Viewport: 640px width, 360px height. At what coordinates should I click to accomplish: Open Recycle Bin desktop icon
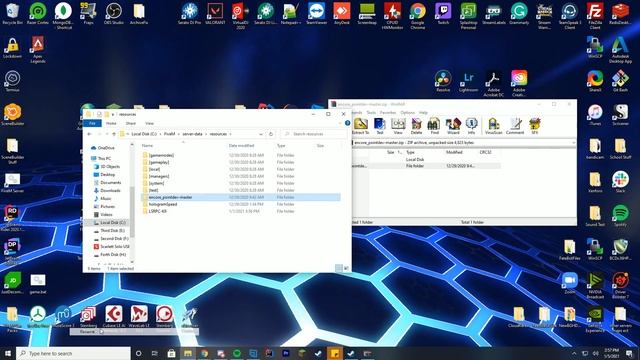(12, 13)
